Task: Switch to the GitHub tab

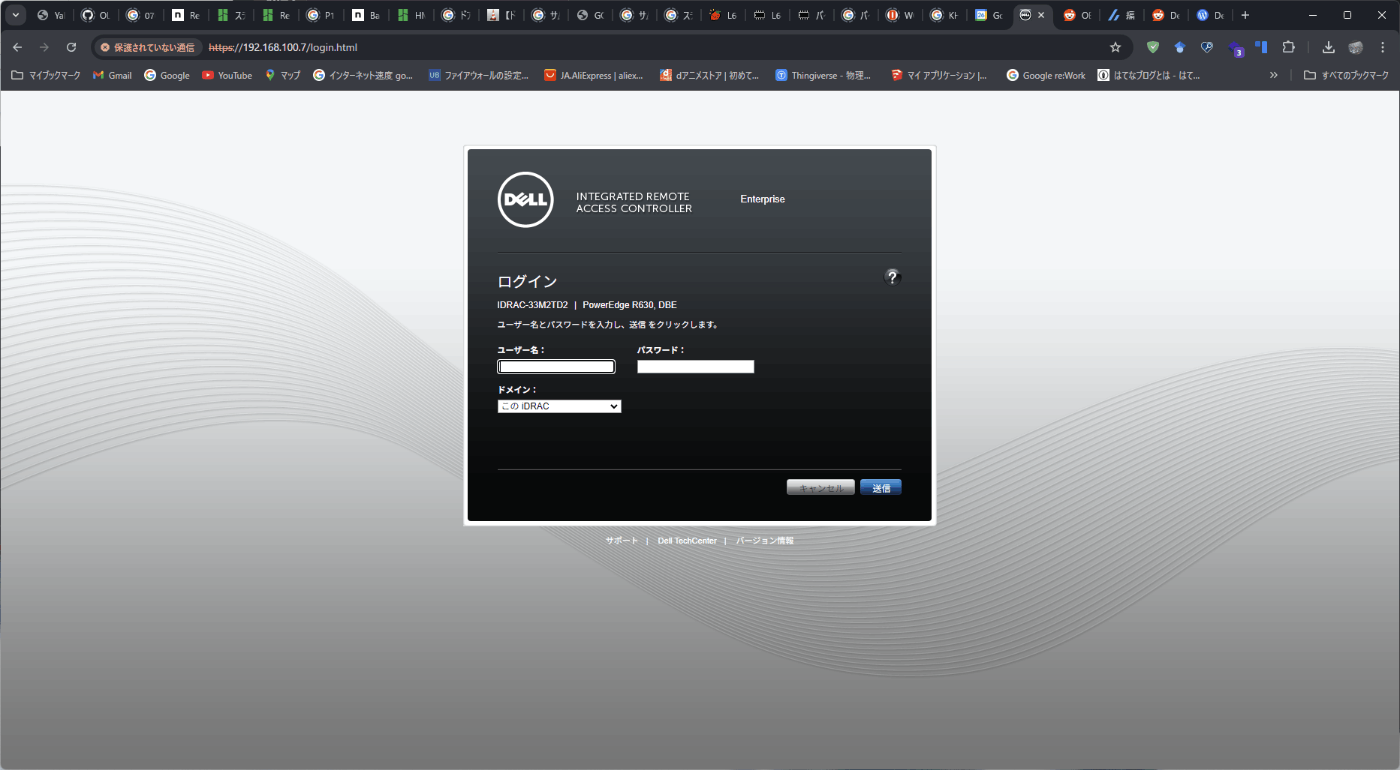Action: pos(95,15)
